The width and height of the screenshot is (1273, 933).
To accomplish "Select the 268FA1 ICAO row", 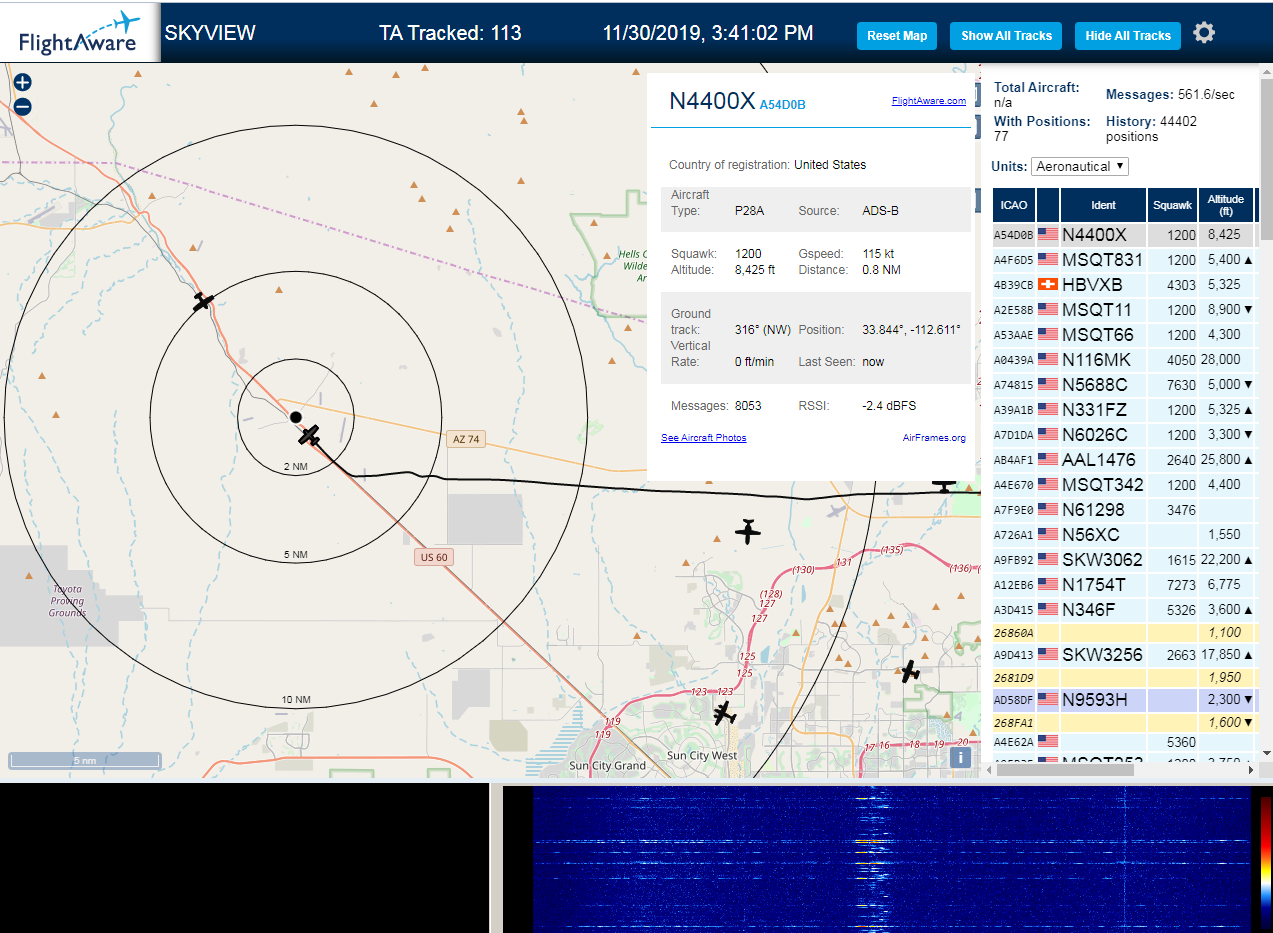I will click(x=1123, y=723).
